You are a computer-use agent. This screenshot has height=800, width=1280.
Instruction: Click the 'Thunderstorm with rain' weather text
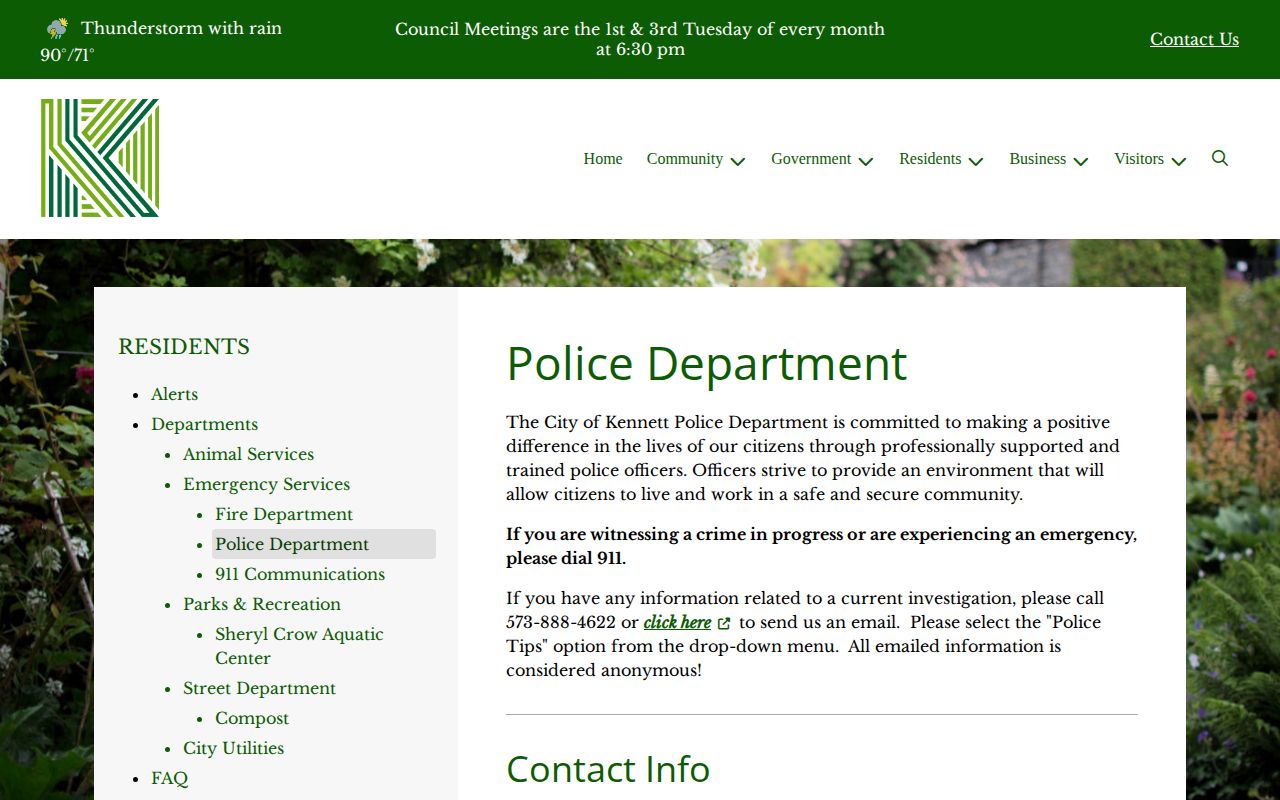click(181, 28)
